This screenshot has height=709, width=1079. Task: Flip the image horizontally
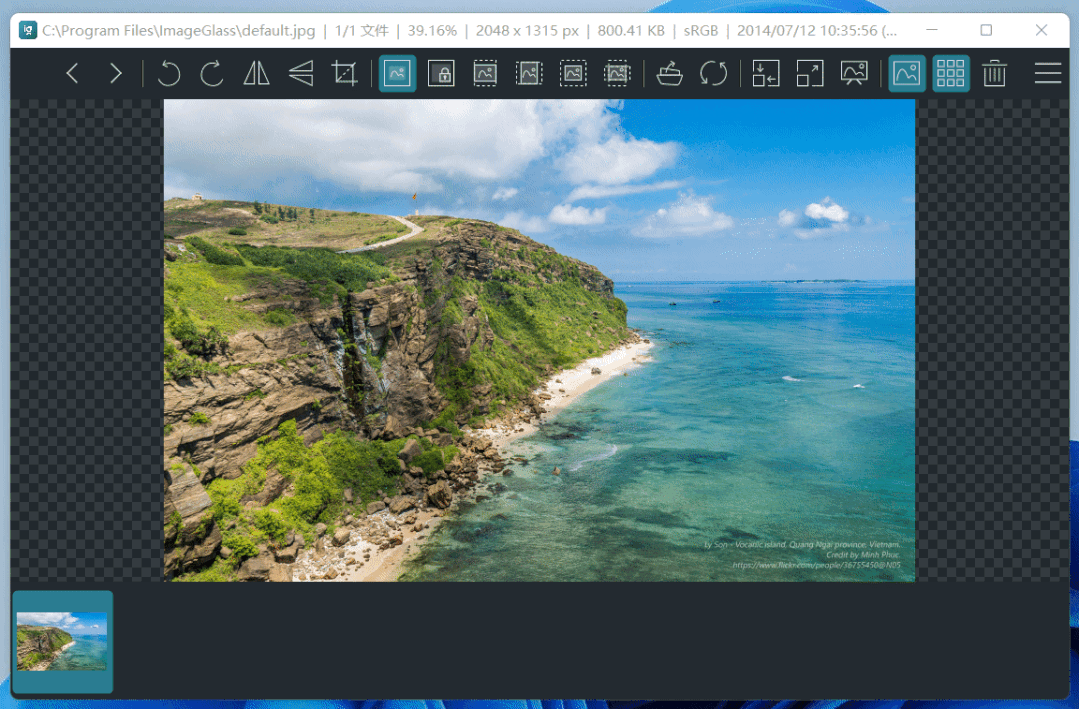(257, 73)
